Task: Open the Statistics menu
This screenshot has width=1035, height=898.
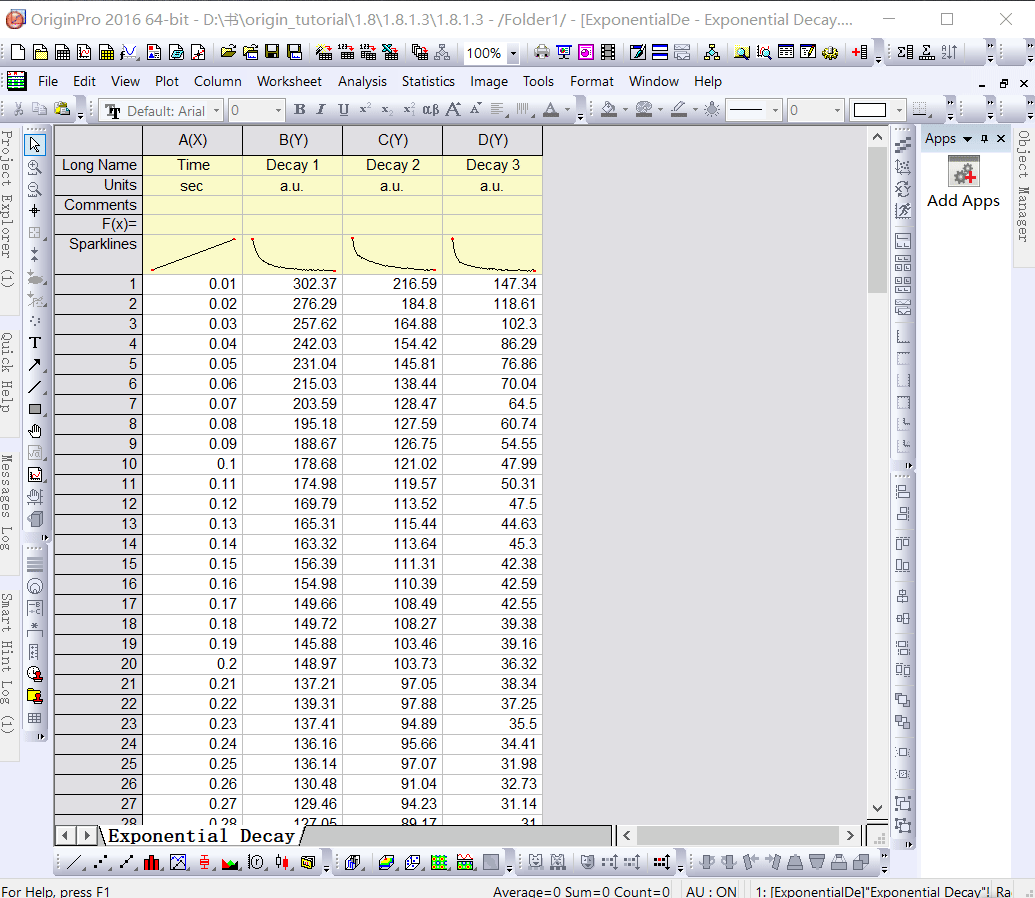Action: tap(428, 81)
